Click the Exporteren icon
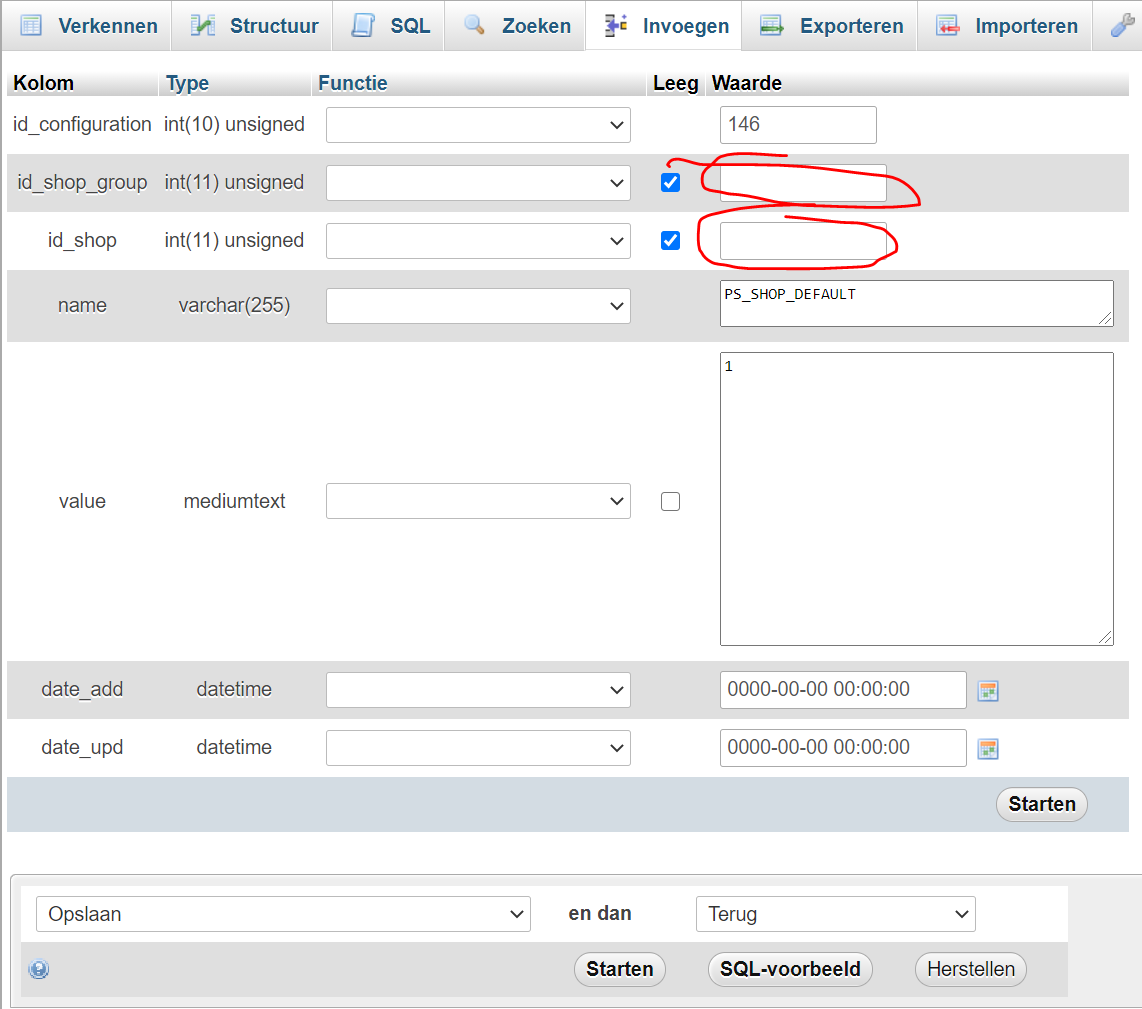Image resolution: width=1142 pixels, height=1009 pixels. (771, 25)
